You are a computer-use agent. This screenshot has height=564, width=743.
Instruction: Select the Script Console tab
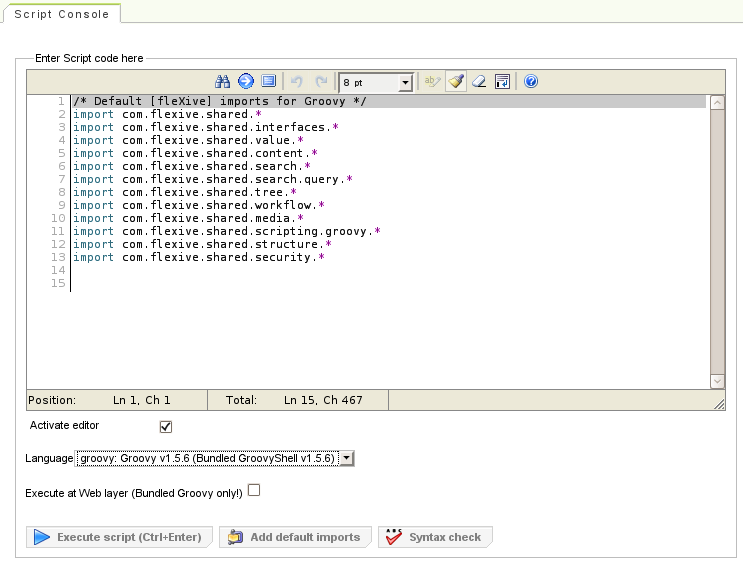point(62,15)
